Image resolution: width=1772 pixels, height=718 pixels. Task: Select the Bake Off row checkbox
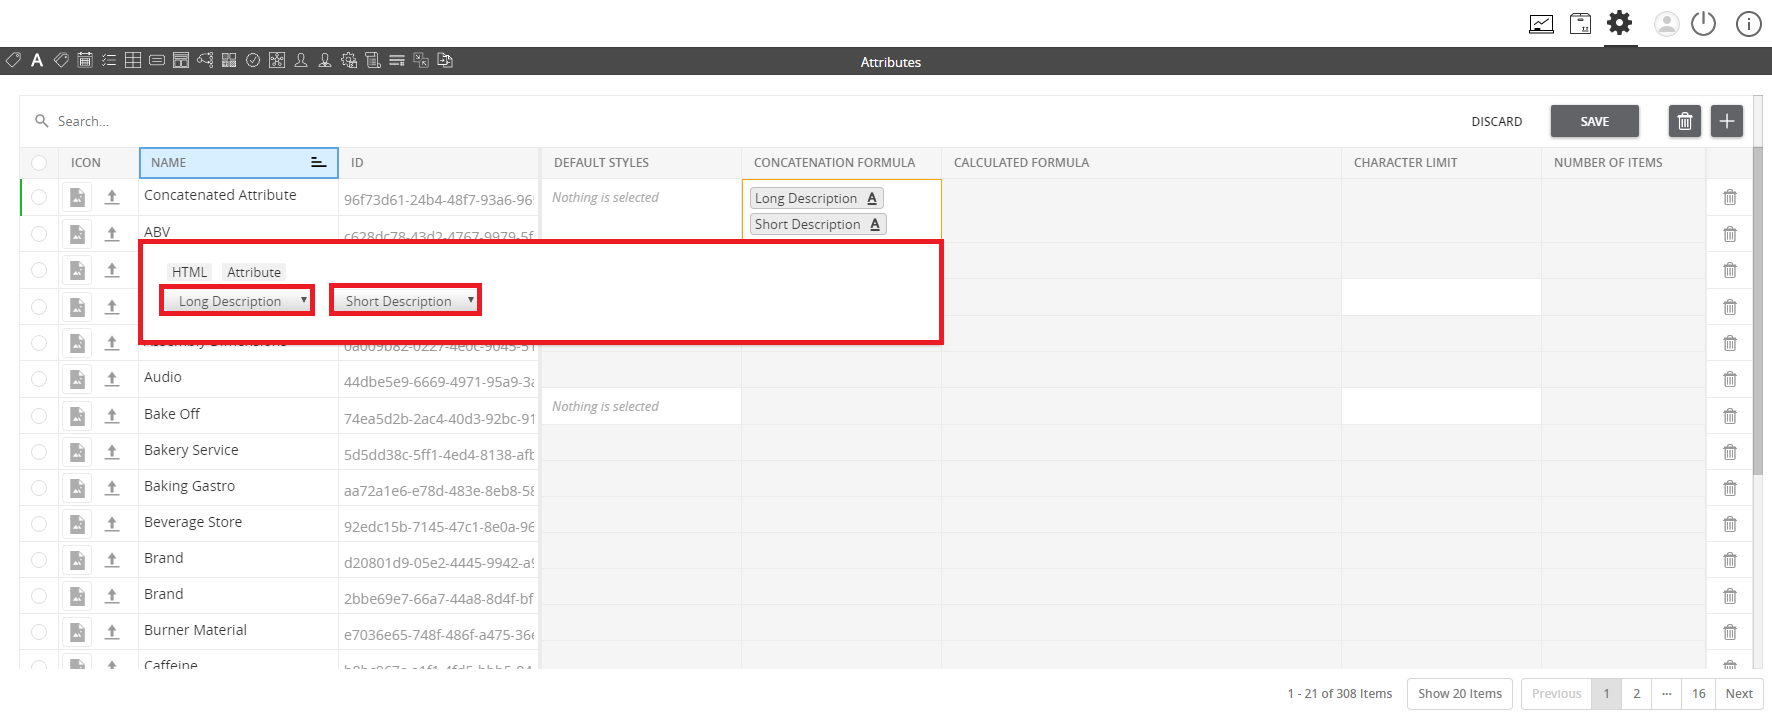39,416
